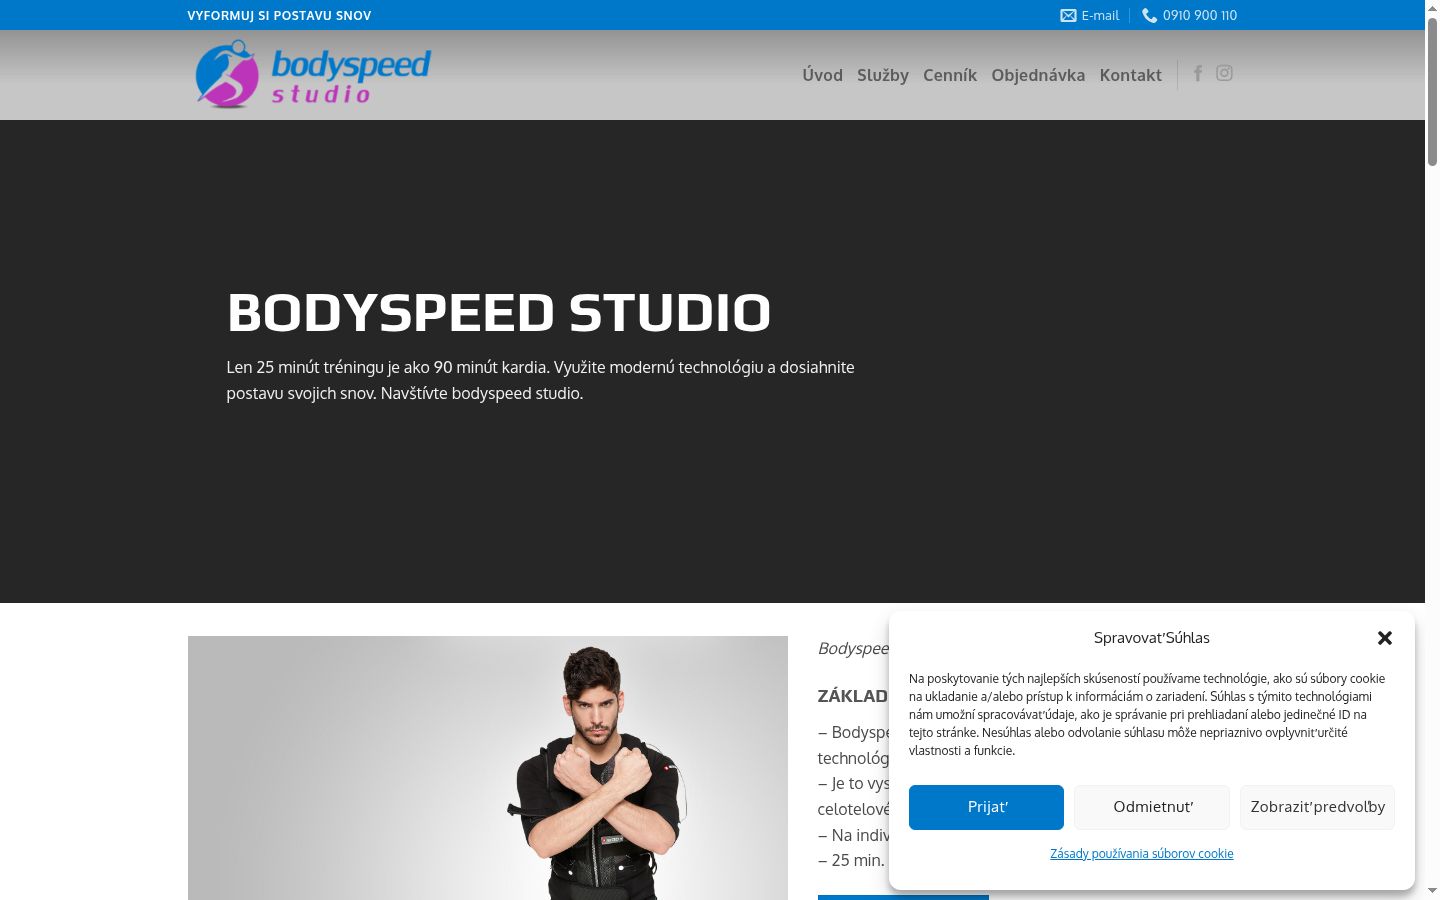Click the scrollbar down arrow
Screen dimensions: 1440x900
[1432, 890]
